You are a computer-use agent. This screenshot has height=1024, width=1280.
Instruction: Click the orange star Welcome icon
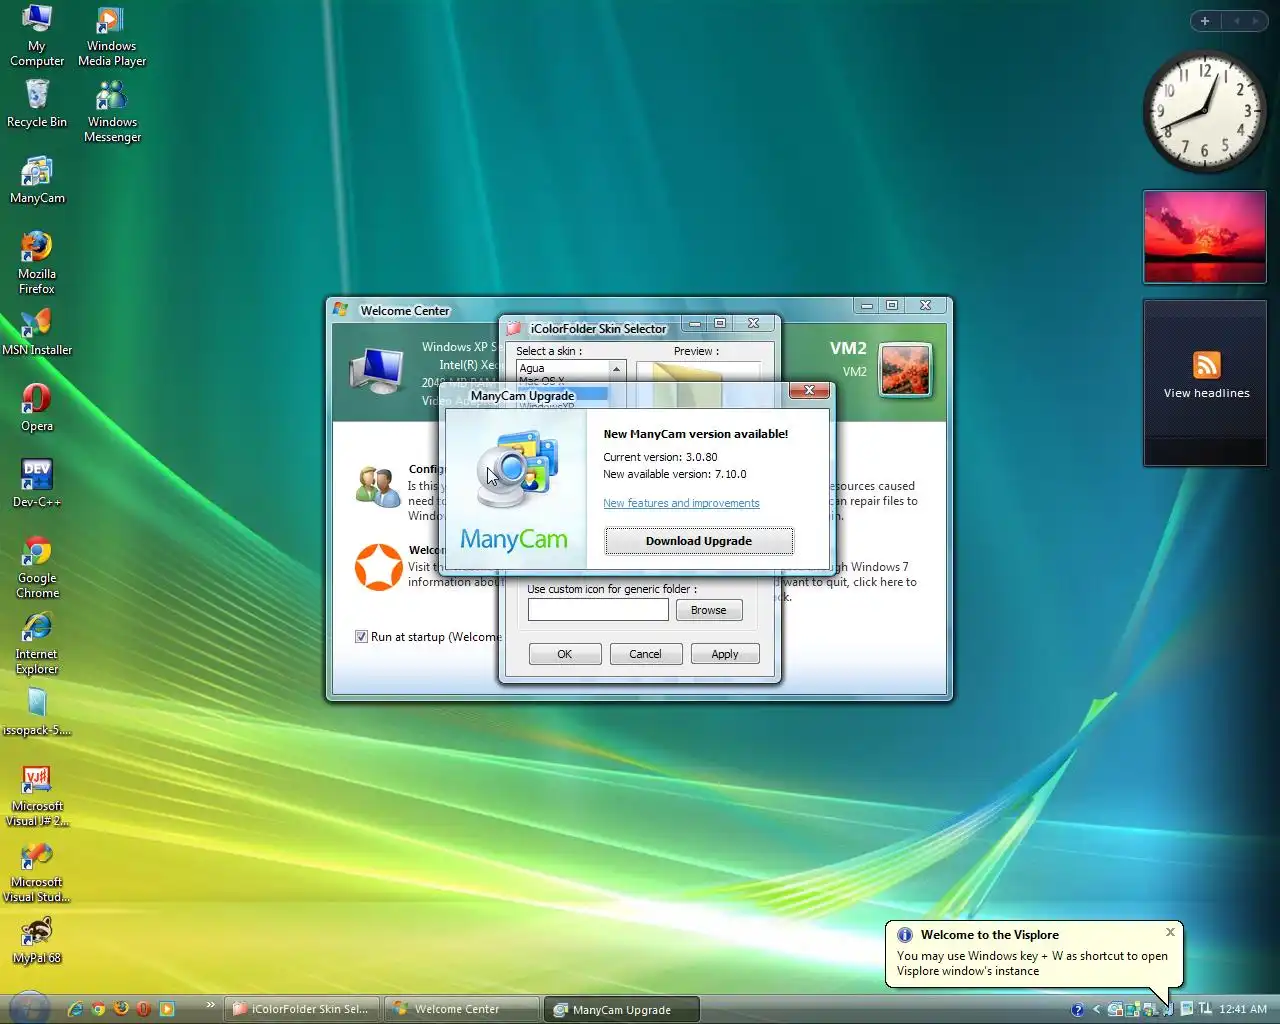click(x=379, y=567)
